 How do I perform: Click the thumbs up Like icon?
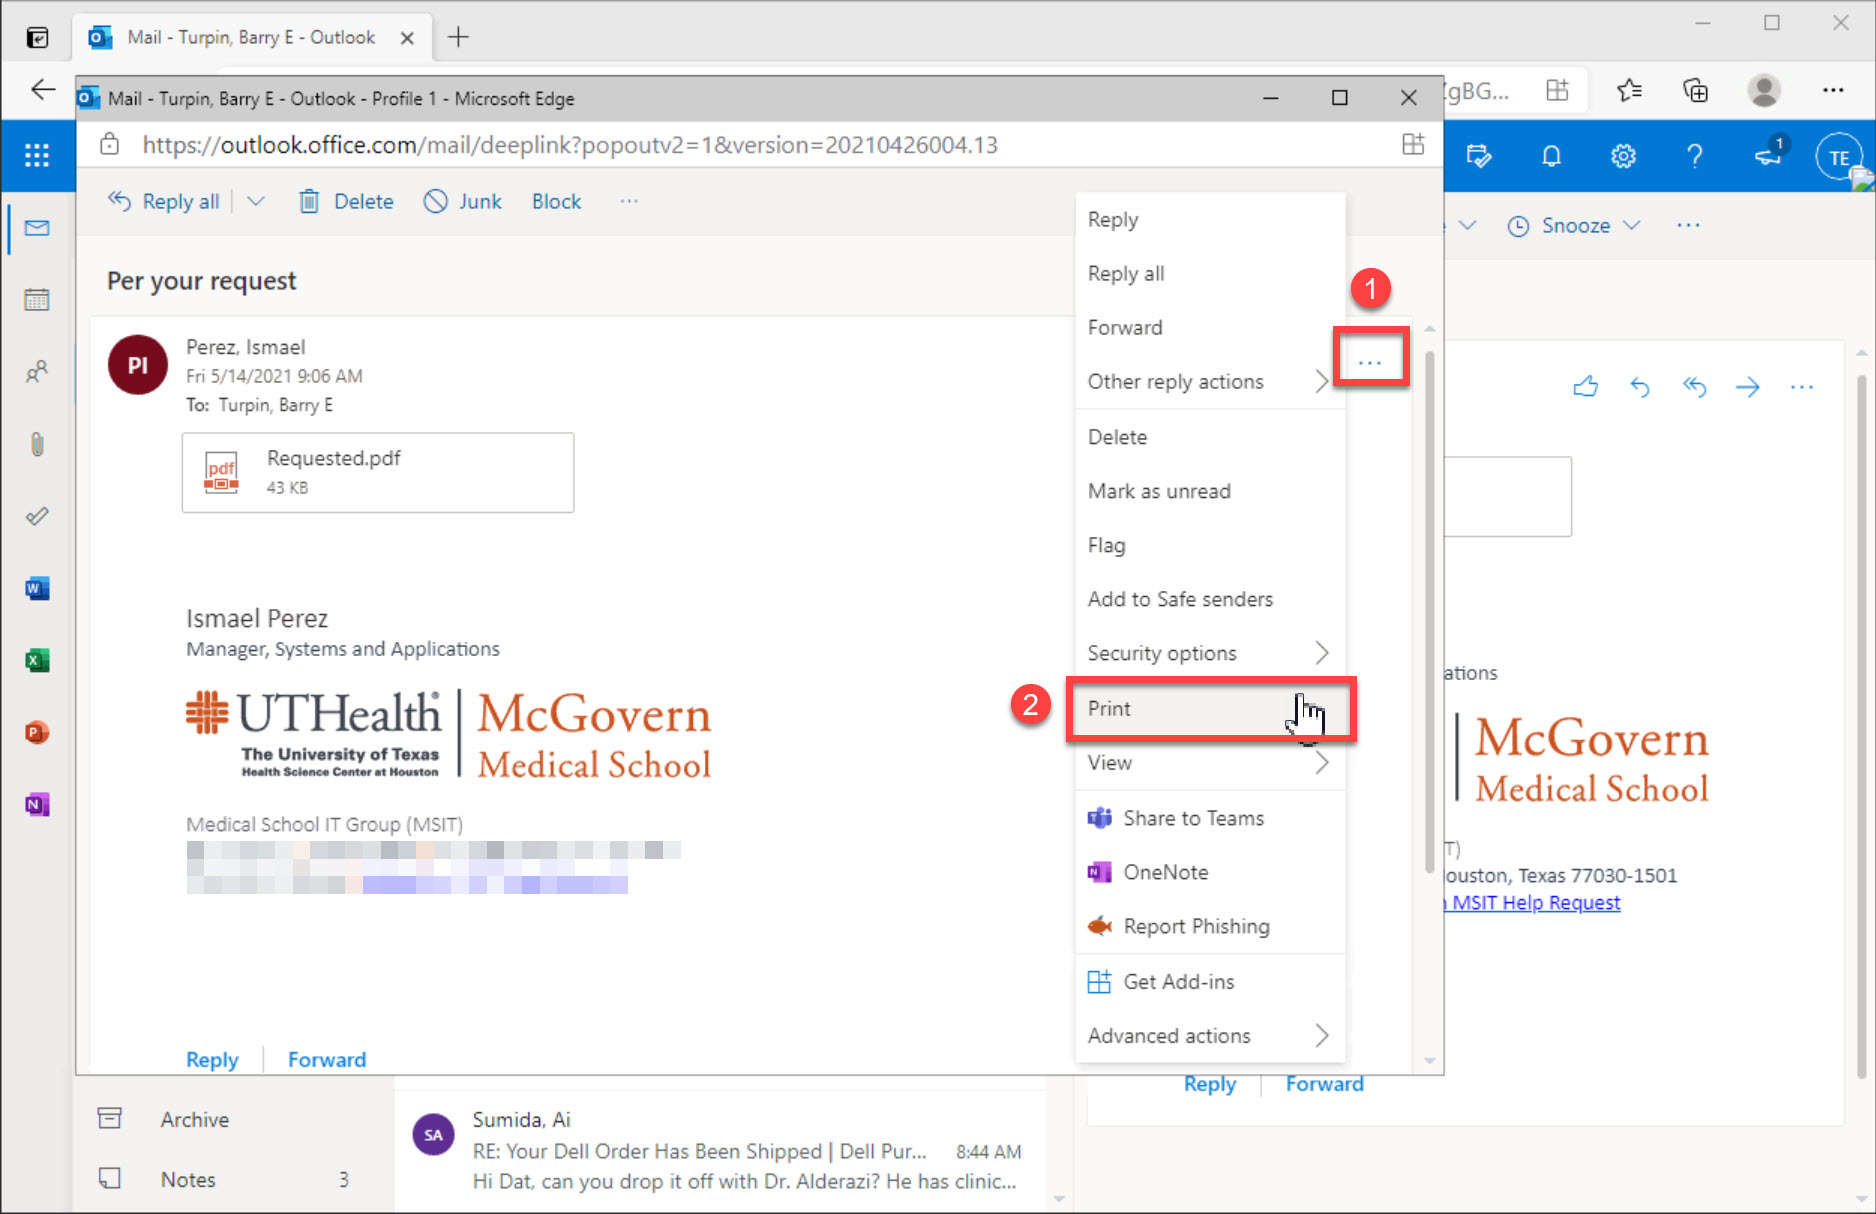click(1585, 387)
